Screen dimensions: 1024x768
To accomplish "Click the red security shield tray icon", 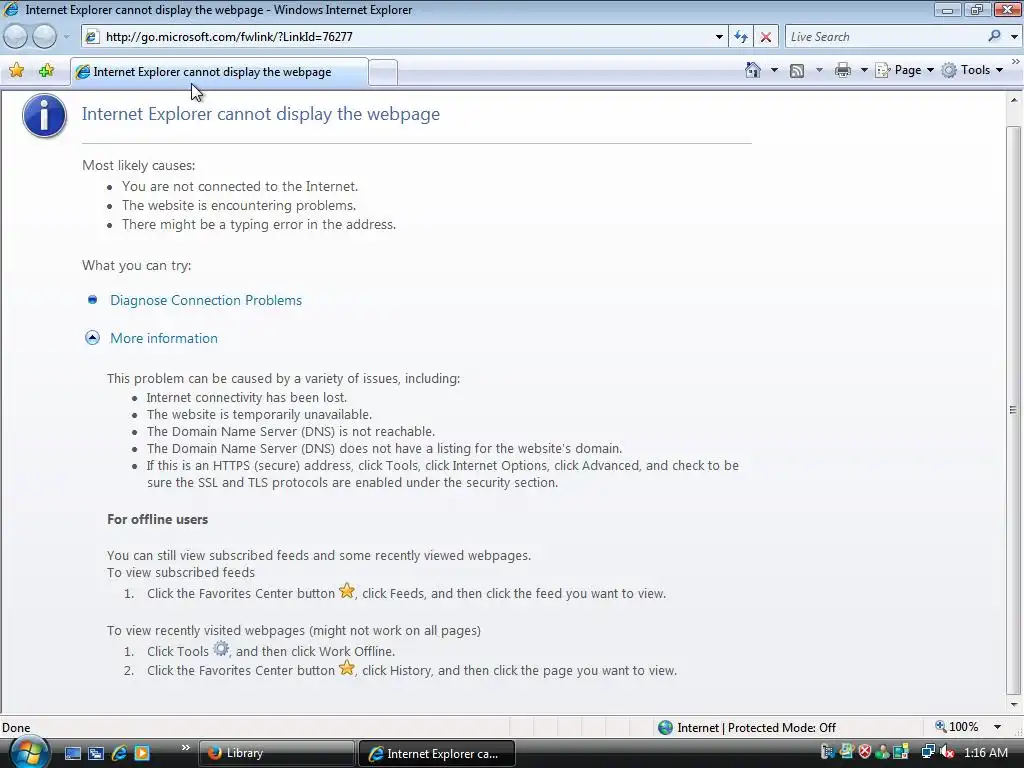I will click(x=865, y=752).
